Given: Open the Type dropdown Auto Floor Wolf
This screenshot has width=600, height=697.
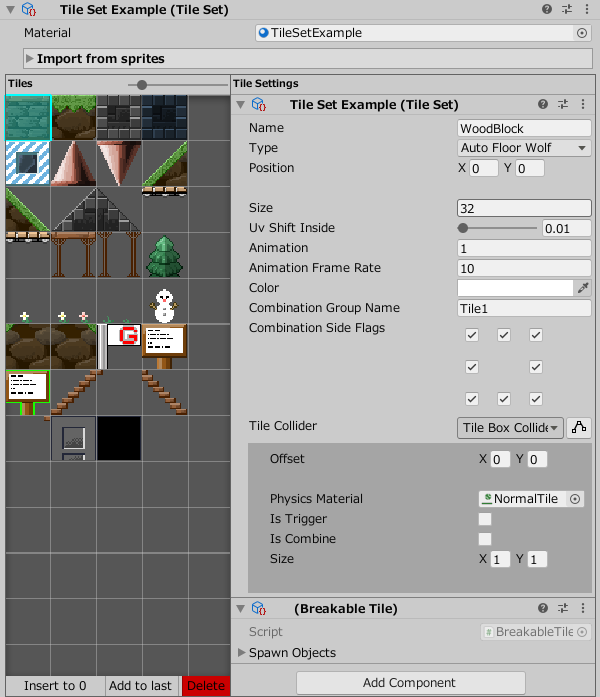Looking at the screenshot, I should [x=524, y=148].
